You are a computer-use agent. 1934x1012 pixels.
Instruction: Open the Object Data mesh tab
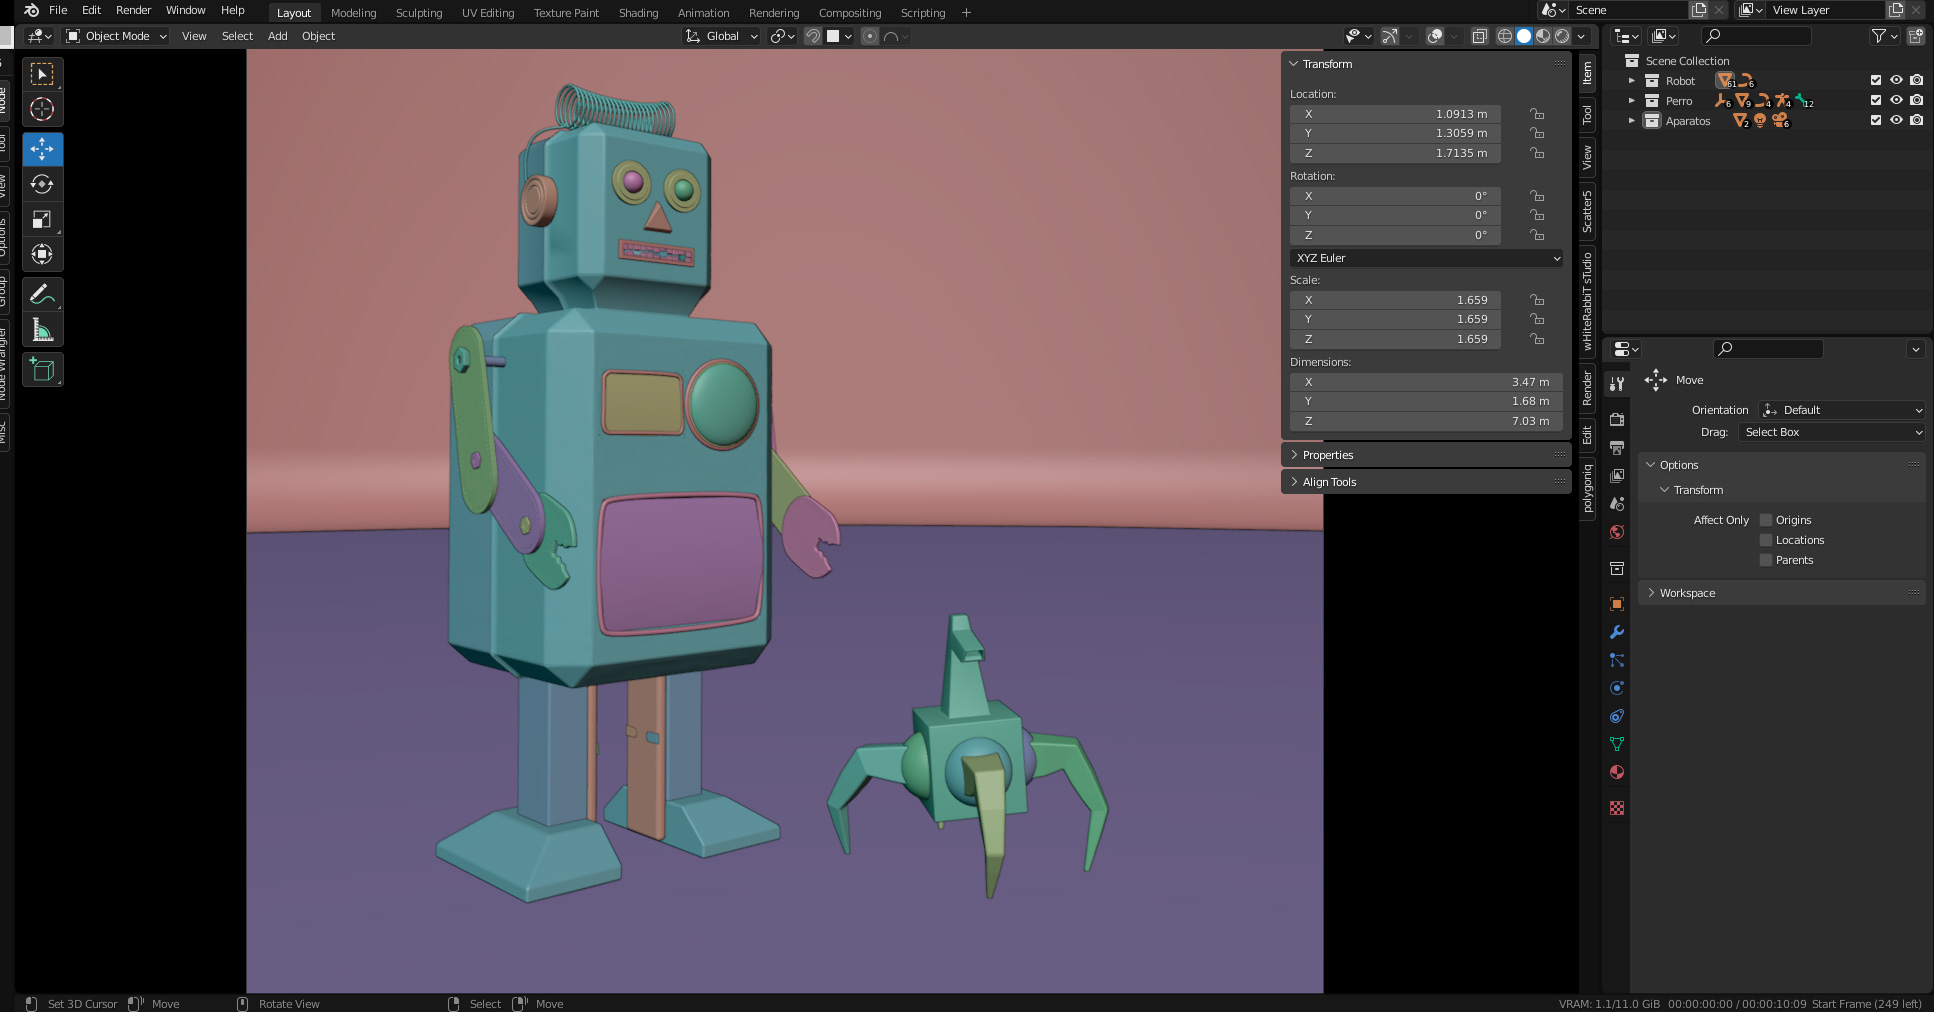1617,744
